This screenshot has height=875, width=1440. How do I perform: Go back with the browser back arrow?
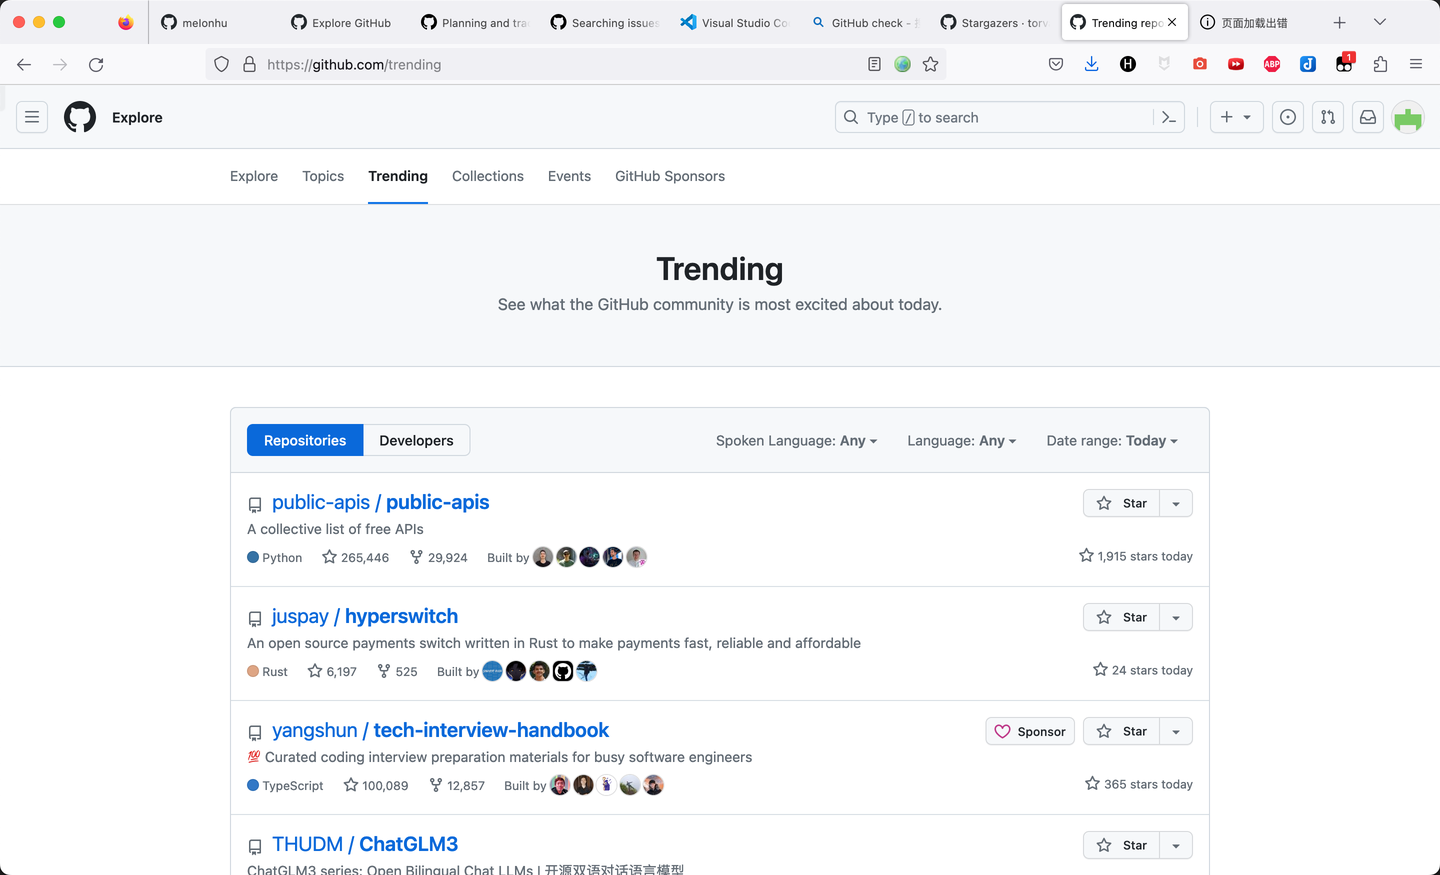[x=24, y=64]
